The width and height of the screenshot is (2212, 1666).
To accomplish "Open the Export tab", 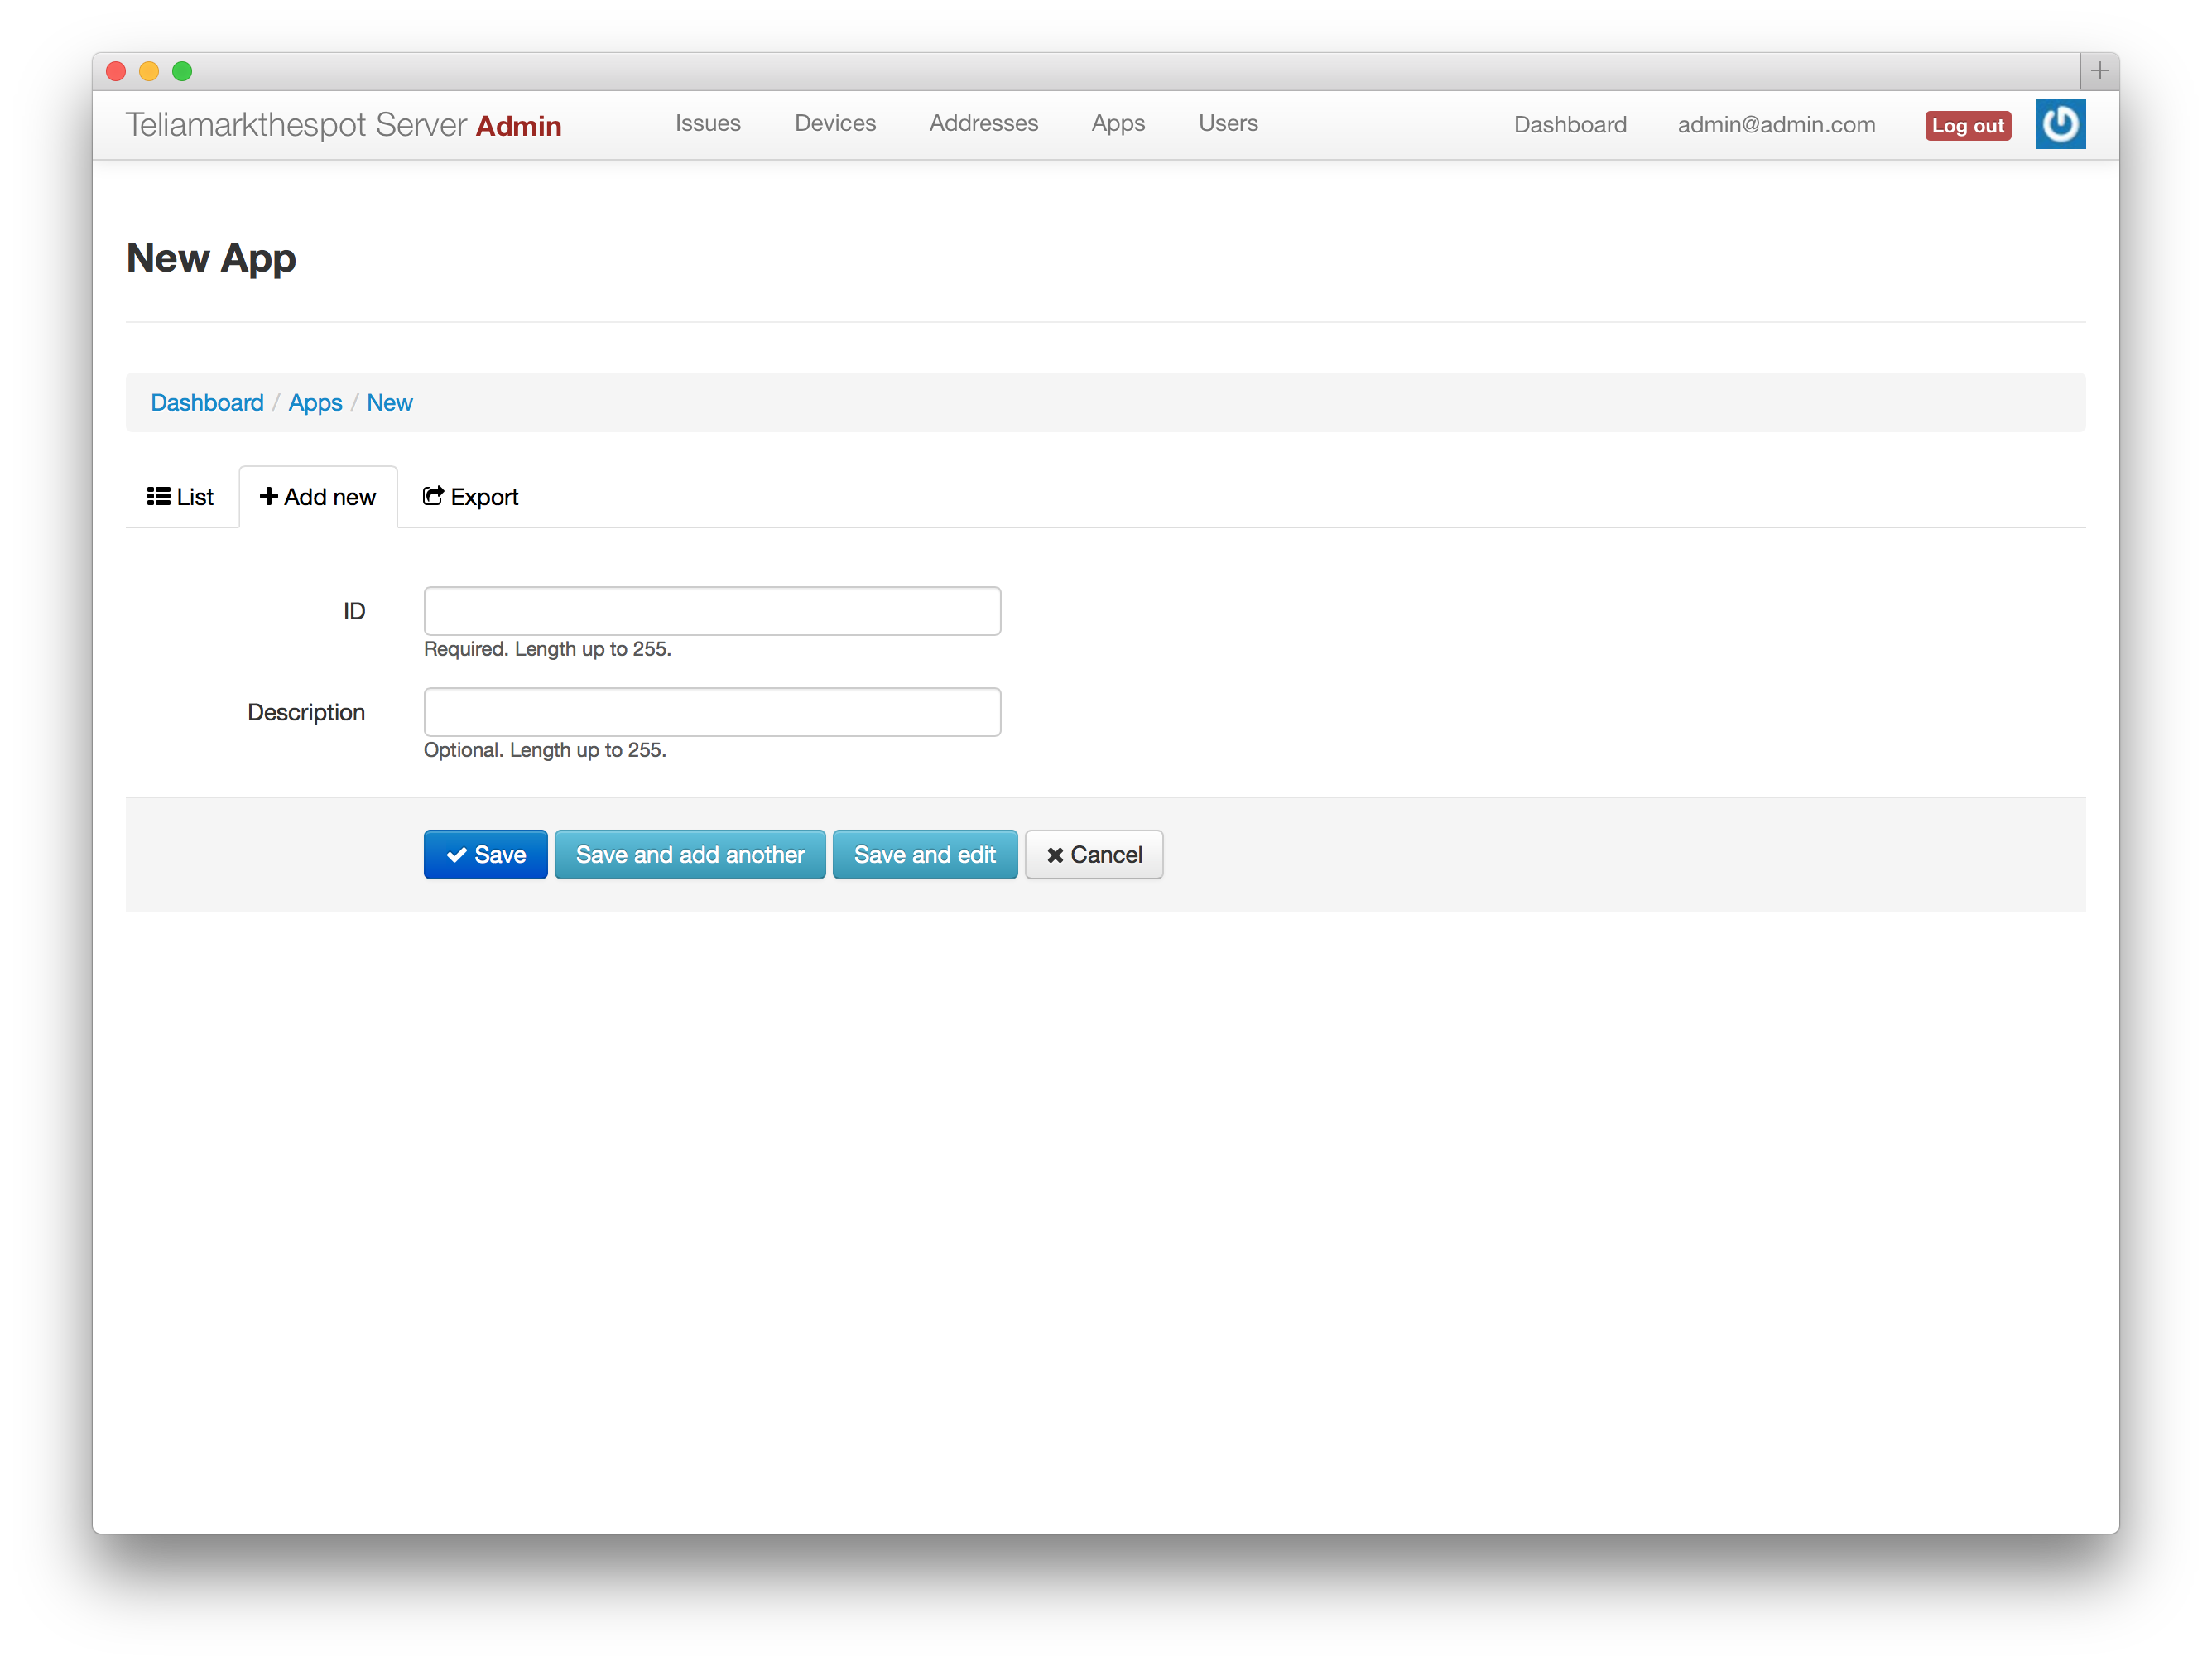I will [470, 497].
